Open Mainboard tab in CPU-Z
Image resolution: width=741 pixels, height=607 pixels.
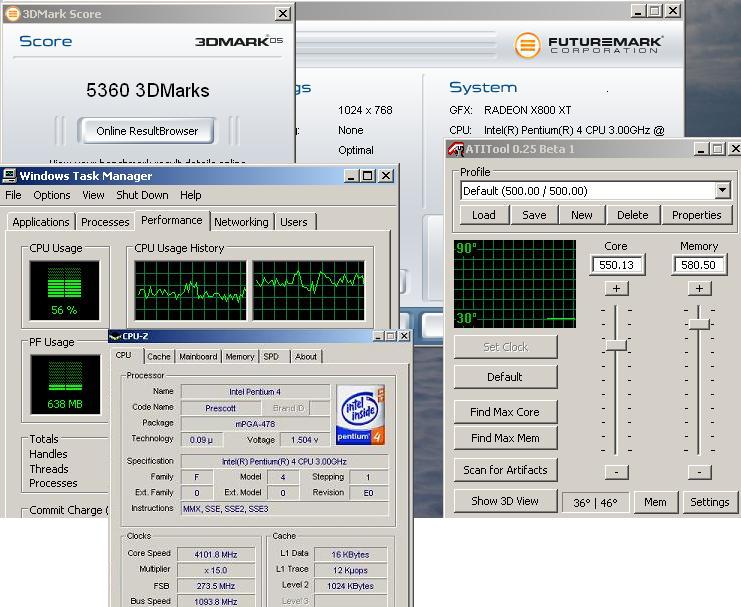coord(198,356)
